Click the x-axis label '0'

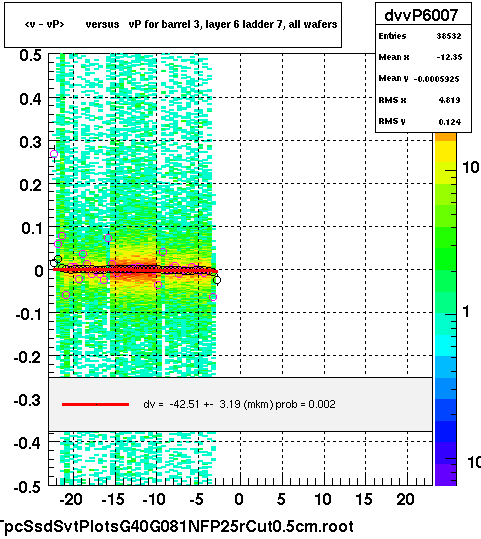coord(239,499)
